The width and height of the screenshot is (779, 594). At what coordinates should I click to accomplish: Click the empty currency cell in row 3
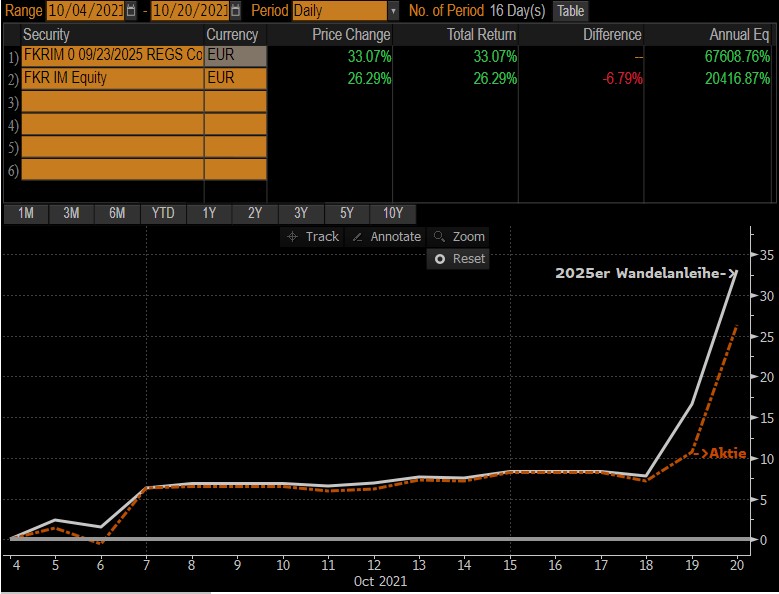pyautogui.click(x=235, y=102)
